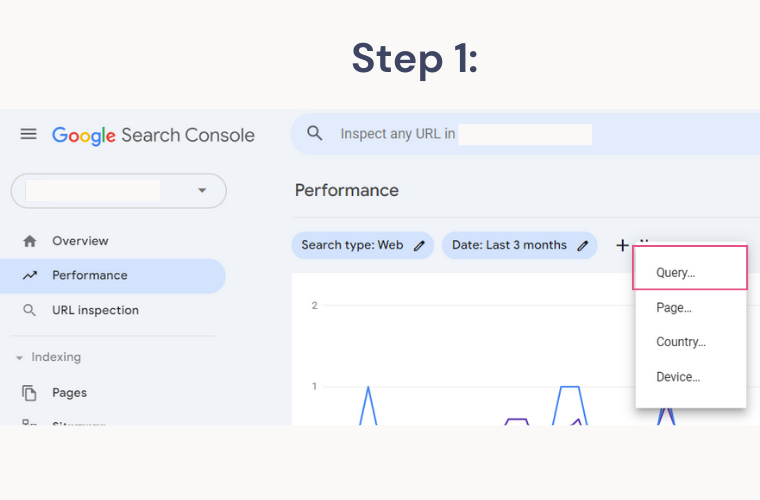The height and width of the screenshot is (500, 760).
Task: Select Performance in the sidebar
Action: 113,276
